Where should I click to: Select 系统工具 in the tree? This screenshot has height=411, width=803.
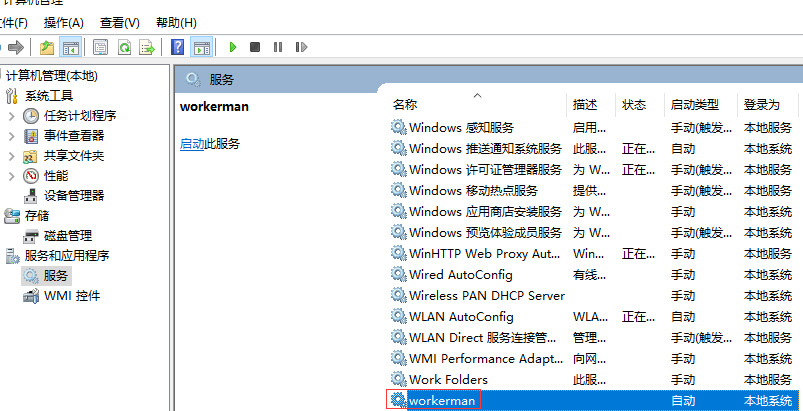[49, 96]
